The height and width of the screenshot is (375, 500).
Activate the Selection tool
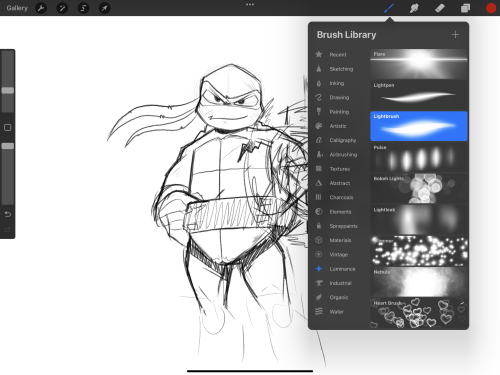(x=83, y=8)
